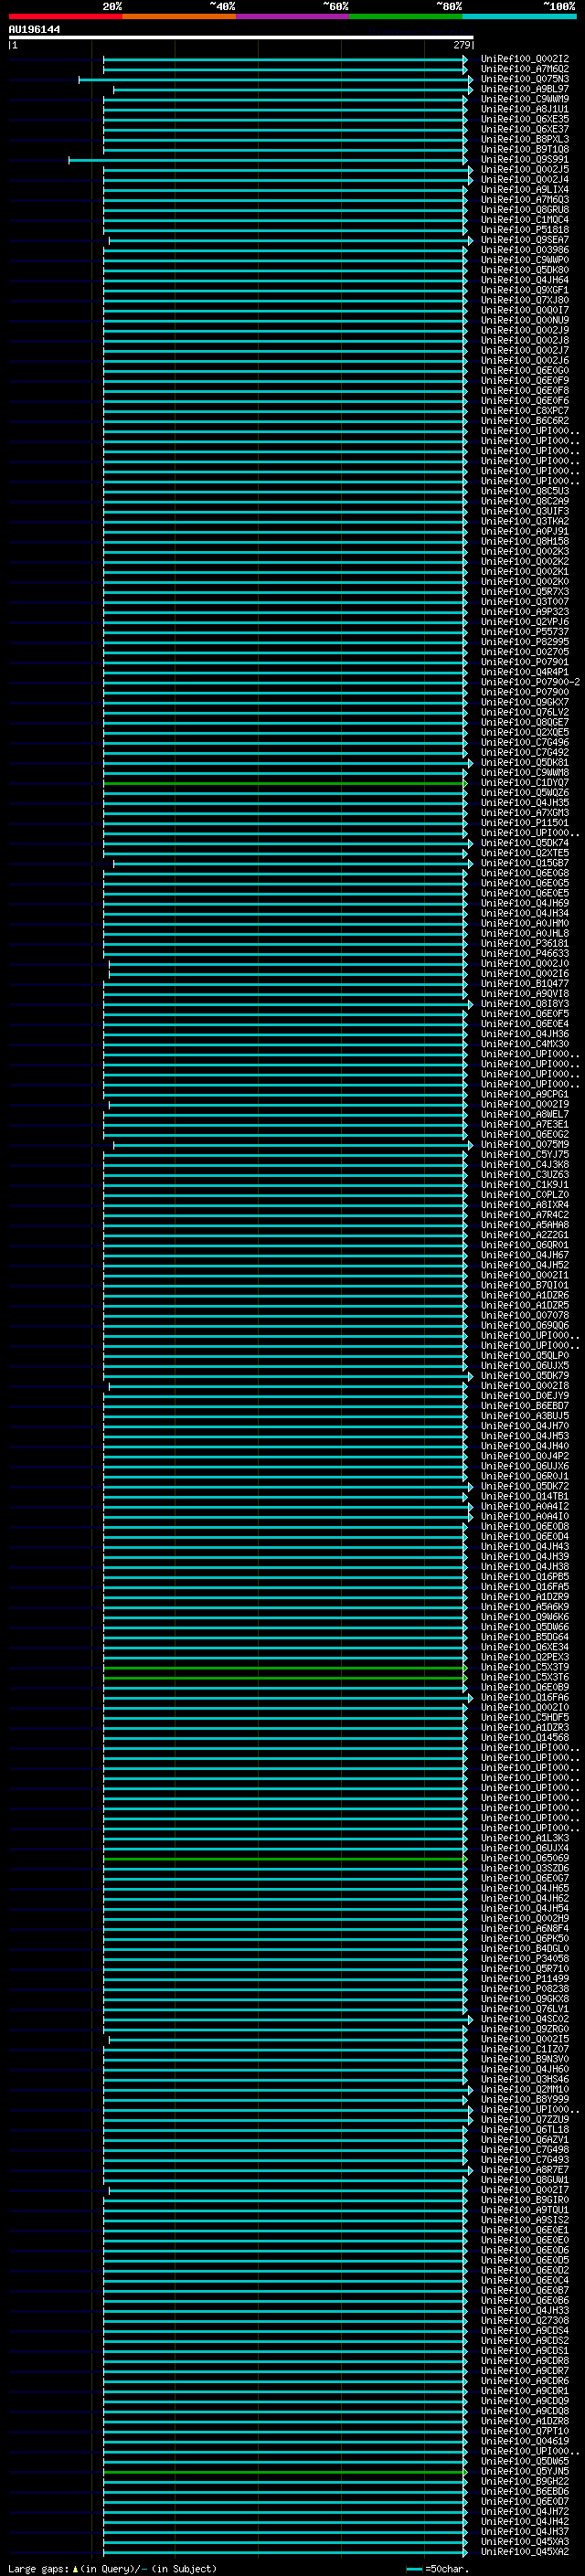Click hit label UniRef100_Q7XJ80

pyautogui.click(x=524, y=300)
